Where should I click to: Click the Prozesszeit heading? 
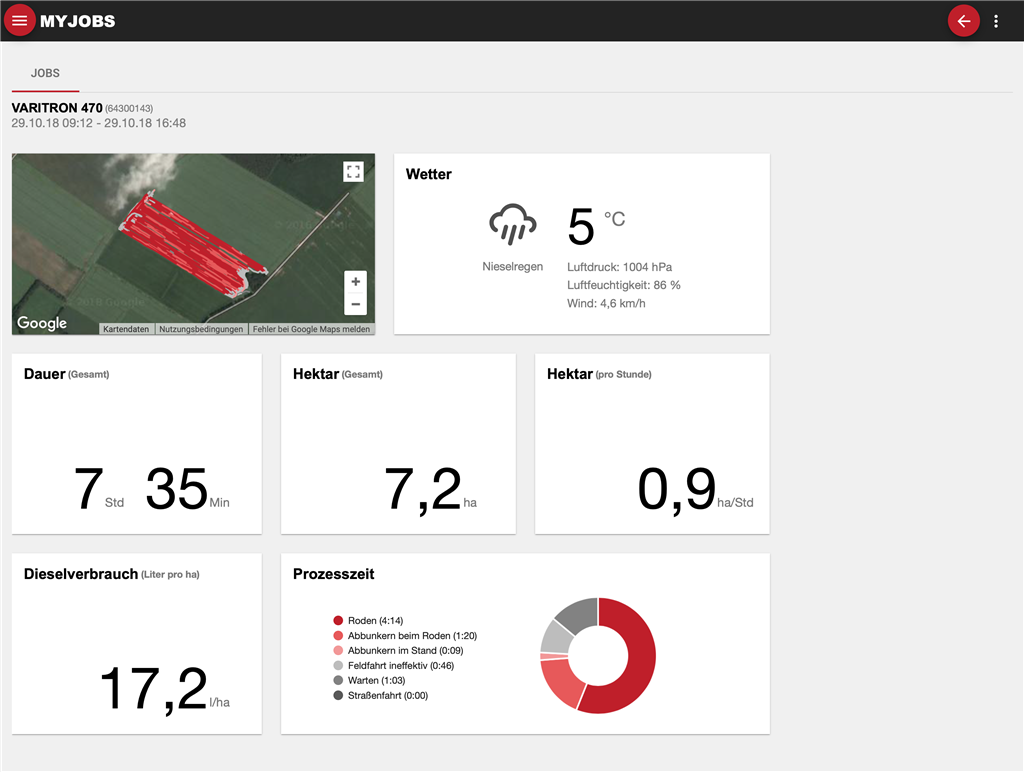[x=334, y=574]
